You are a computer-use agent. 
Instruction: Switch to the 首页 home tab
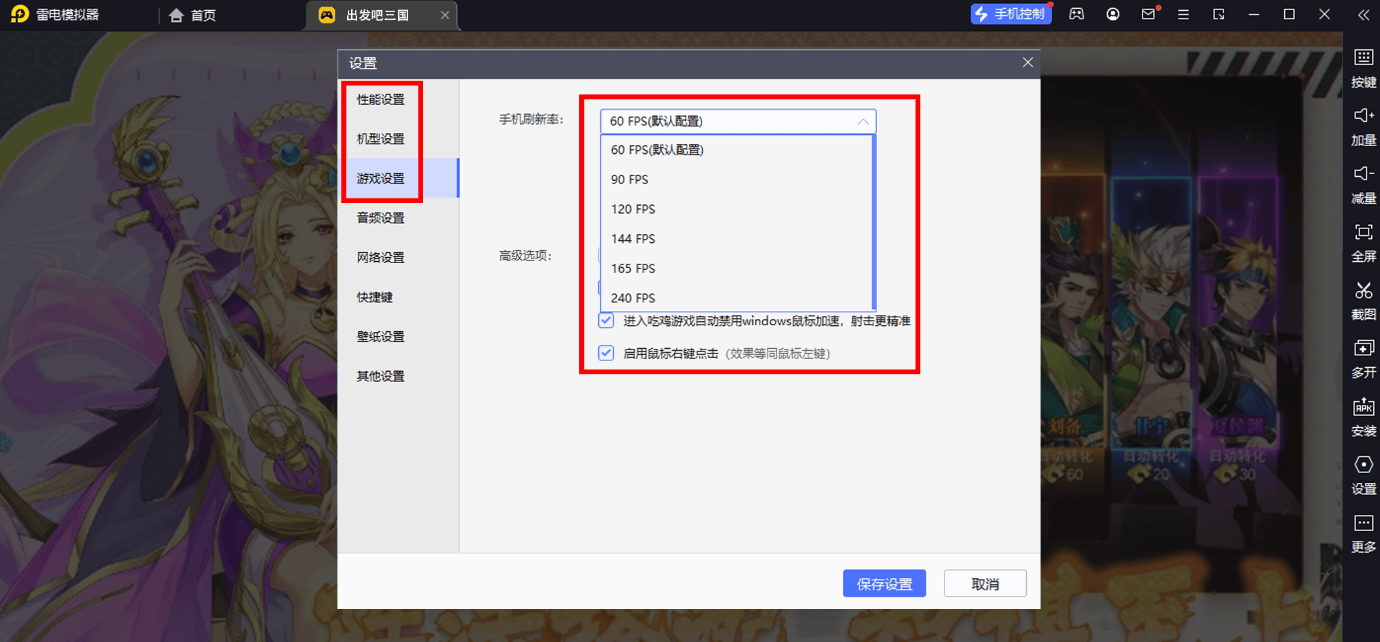[x=193, y=15]
